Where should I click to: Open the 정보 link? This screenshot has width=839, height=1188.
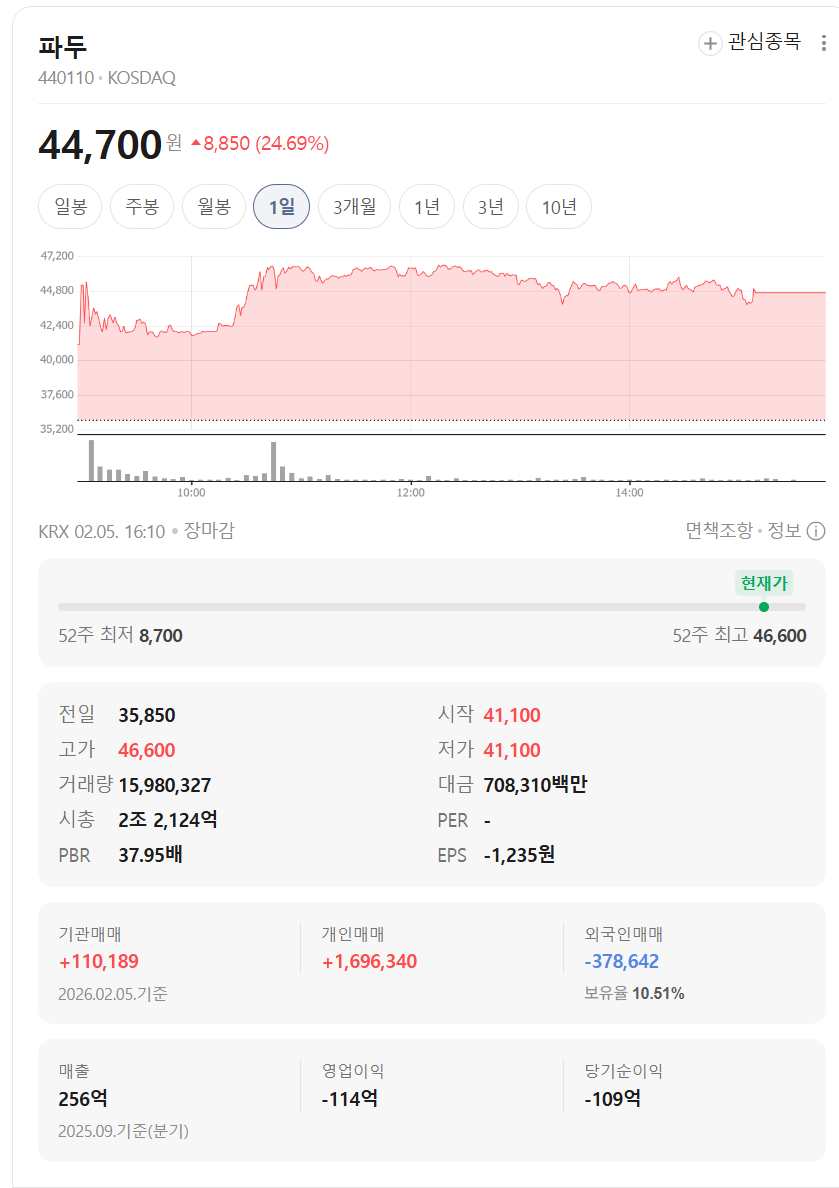coord(784,530)
